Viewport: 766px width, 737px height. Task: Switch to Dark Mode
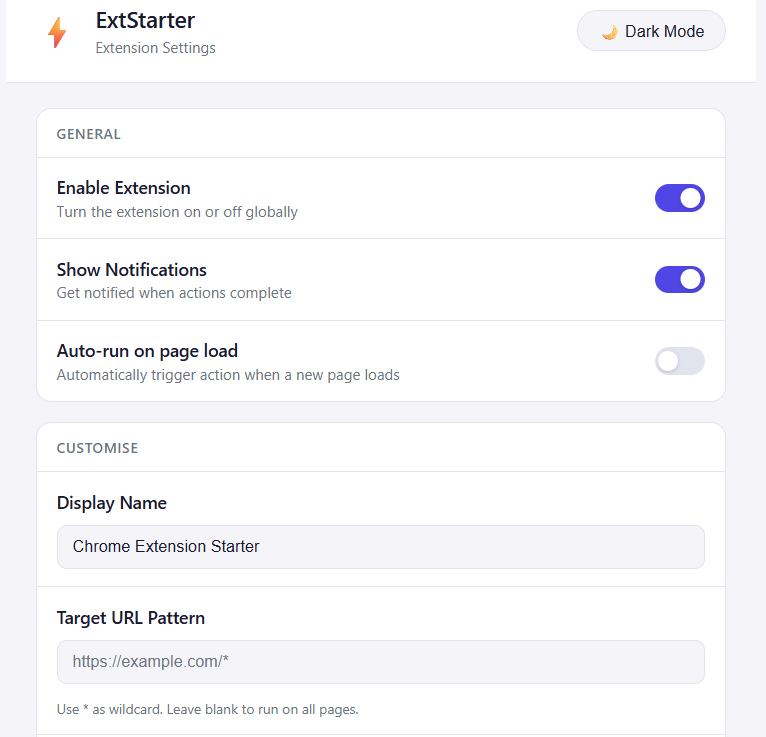pyautogui.click(x=651, y=31)
